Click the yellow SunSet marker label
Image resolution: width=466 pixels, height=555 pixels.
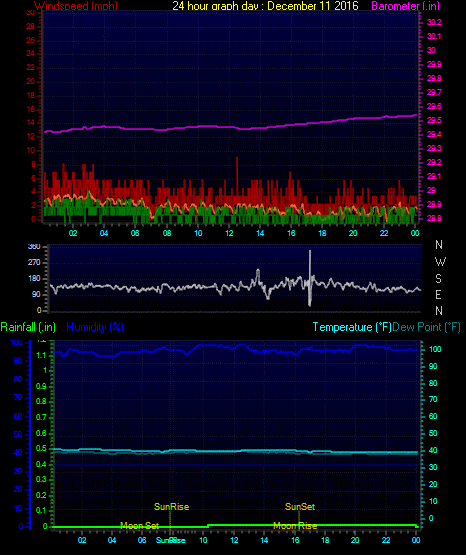click(x=300, y=507)
